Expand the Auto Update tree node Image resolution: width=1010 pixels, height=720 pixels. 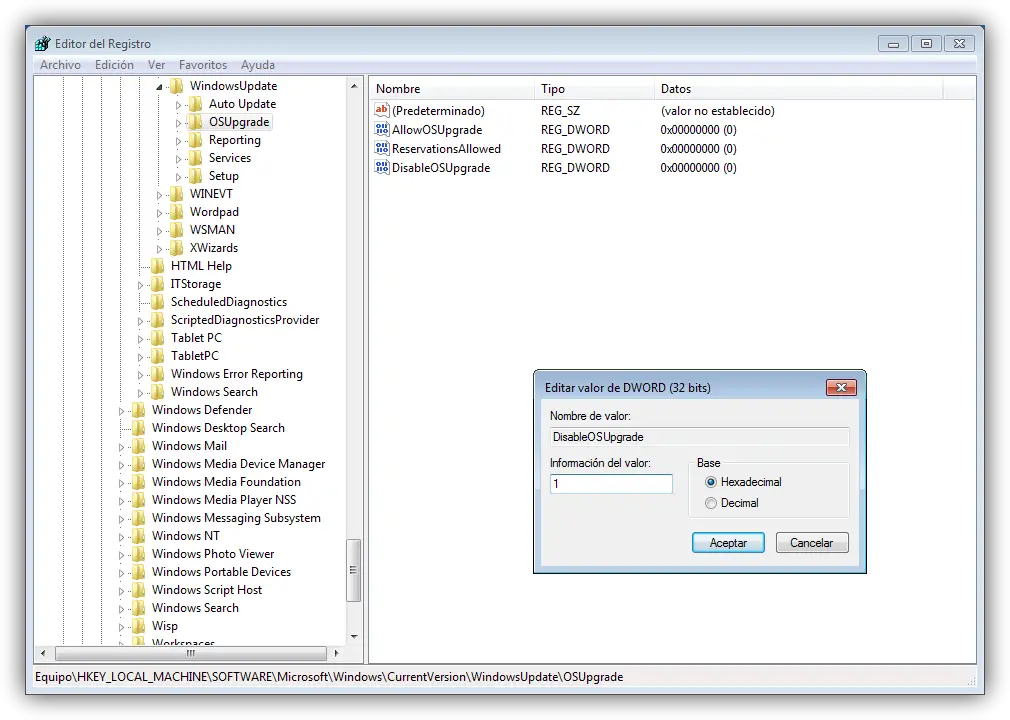click(178, 104)
